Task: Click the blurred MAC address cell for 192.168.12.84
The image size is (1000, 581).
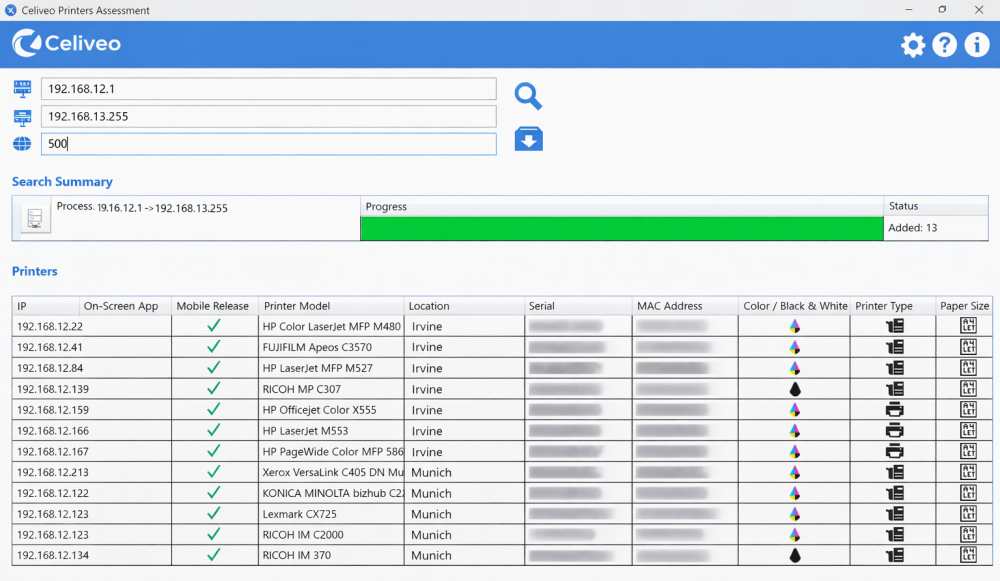Action: (x=685, y=368)
